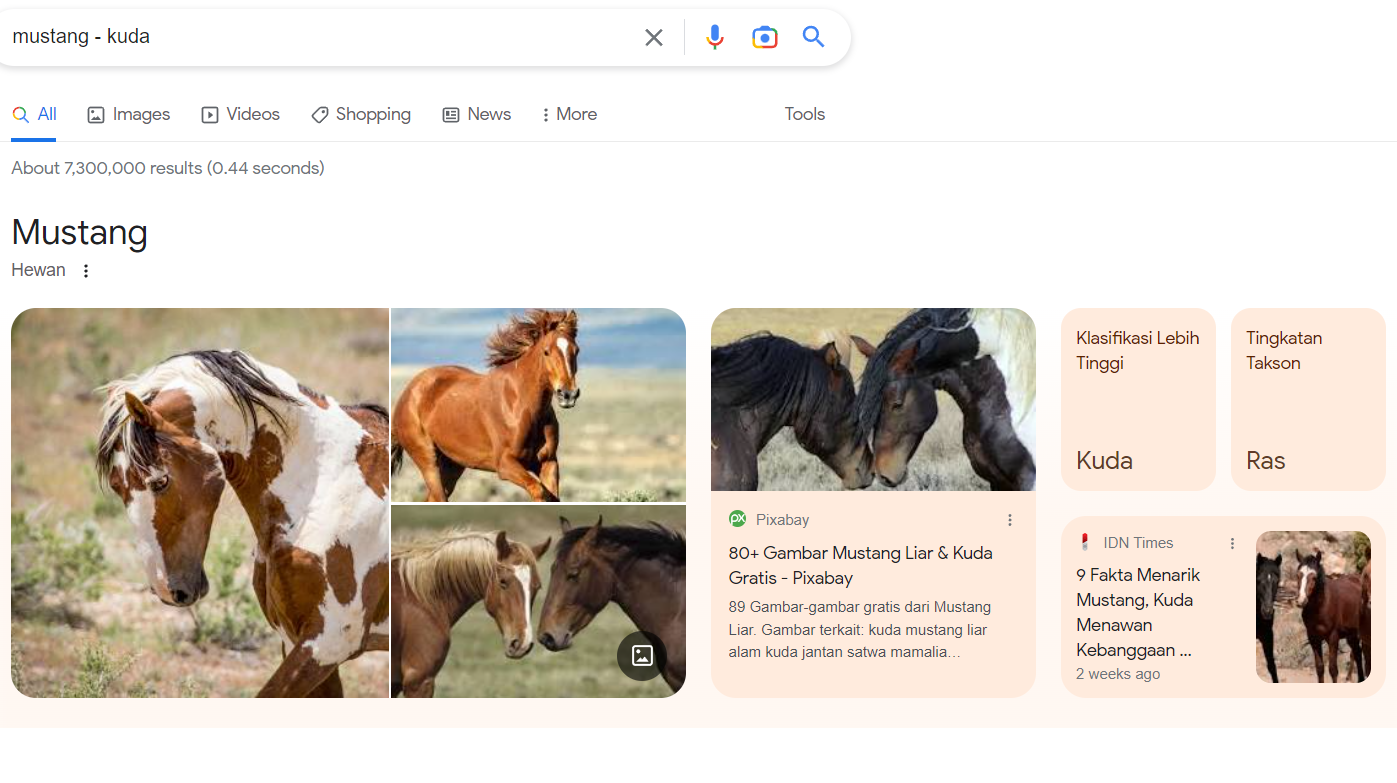This screenshot has height=783, width=1397.
Task: Click the image gallery icon on horse thumbnail
Action: pos(641,657)
